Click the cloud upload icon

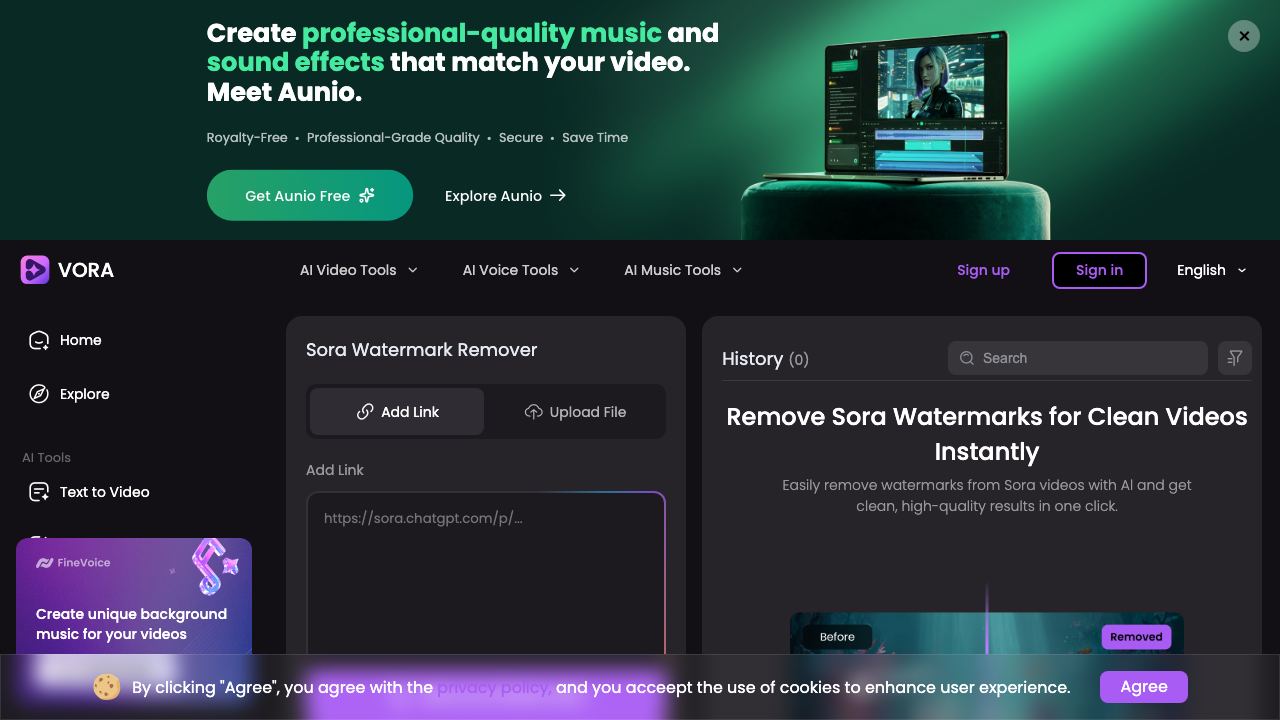534,412
